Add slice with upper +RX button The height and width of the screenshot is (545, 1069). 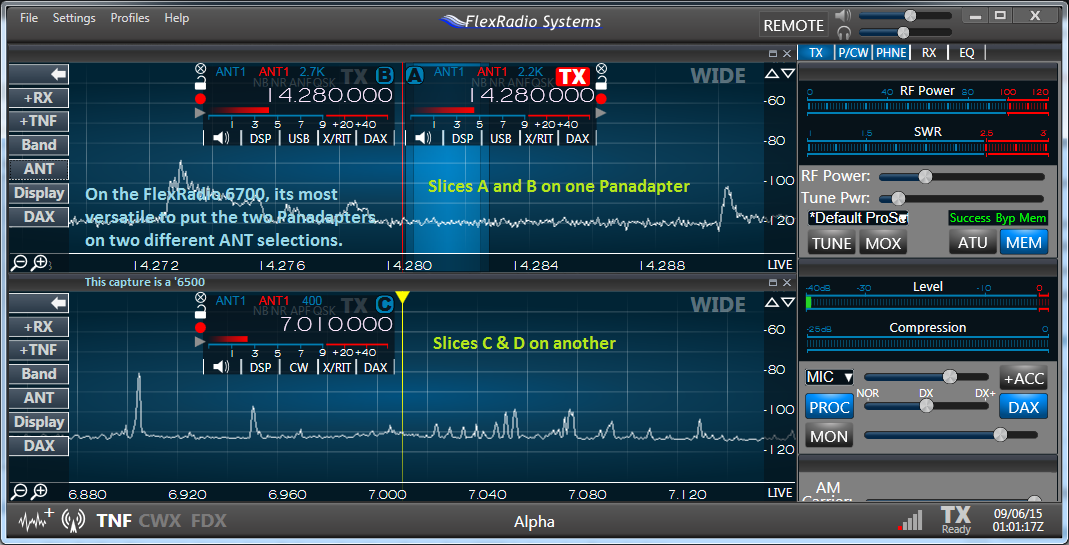[39, 98]
